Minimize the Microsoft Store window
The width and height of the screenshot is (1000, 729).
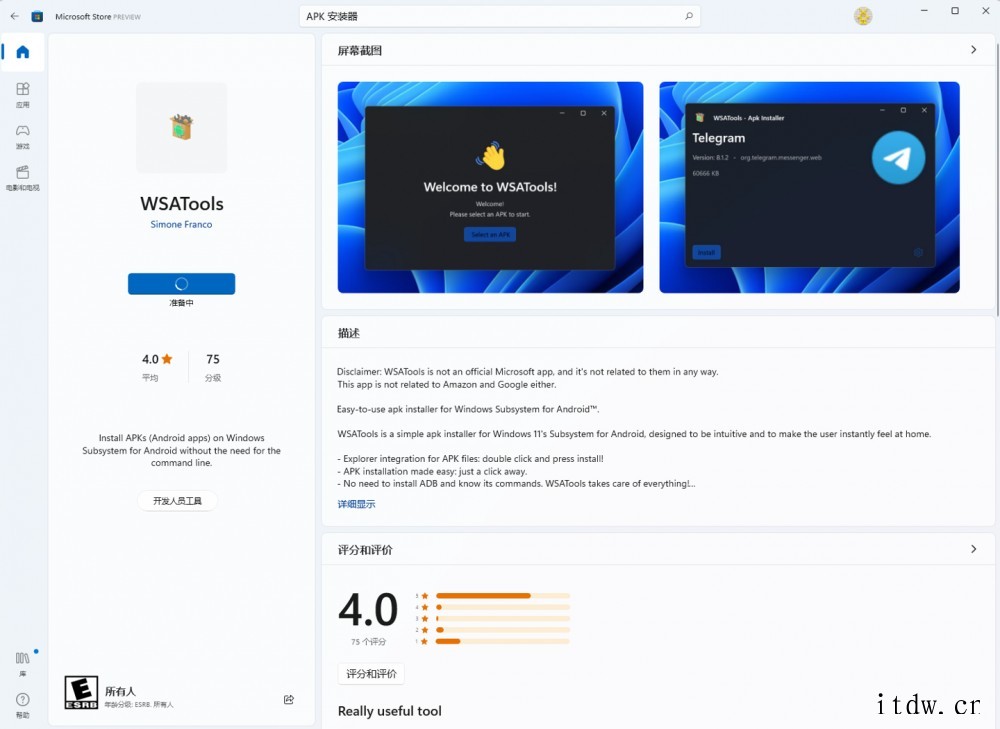924,11
